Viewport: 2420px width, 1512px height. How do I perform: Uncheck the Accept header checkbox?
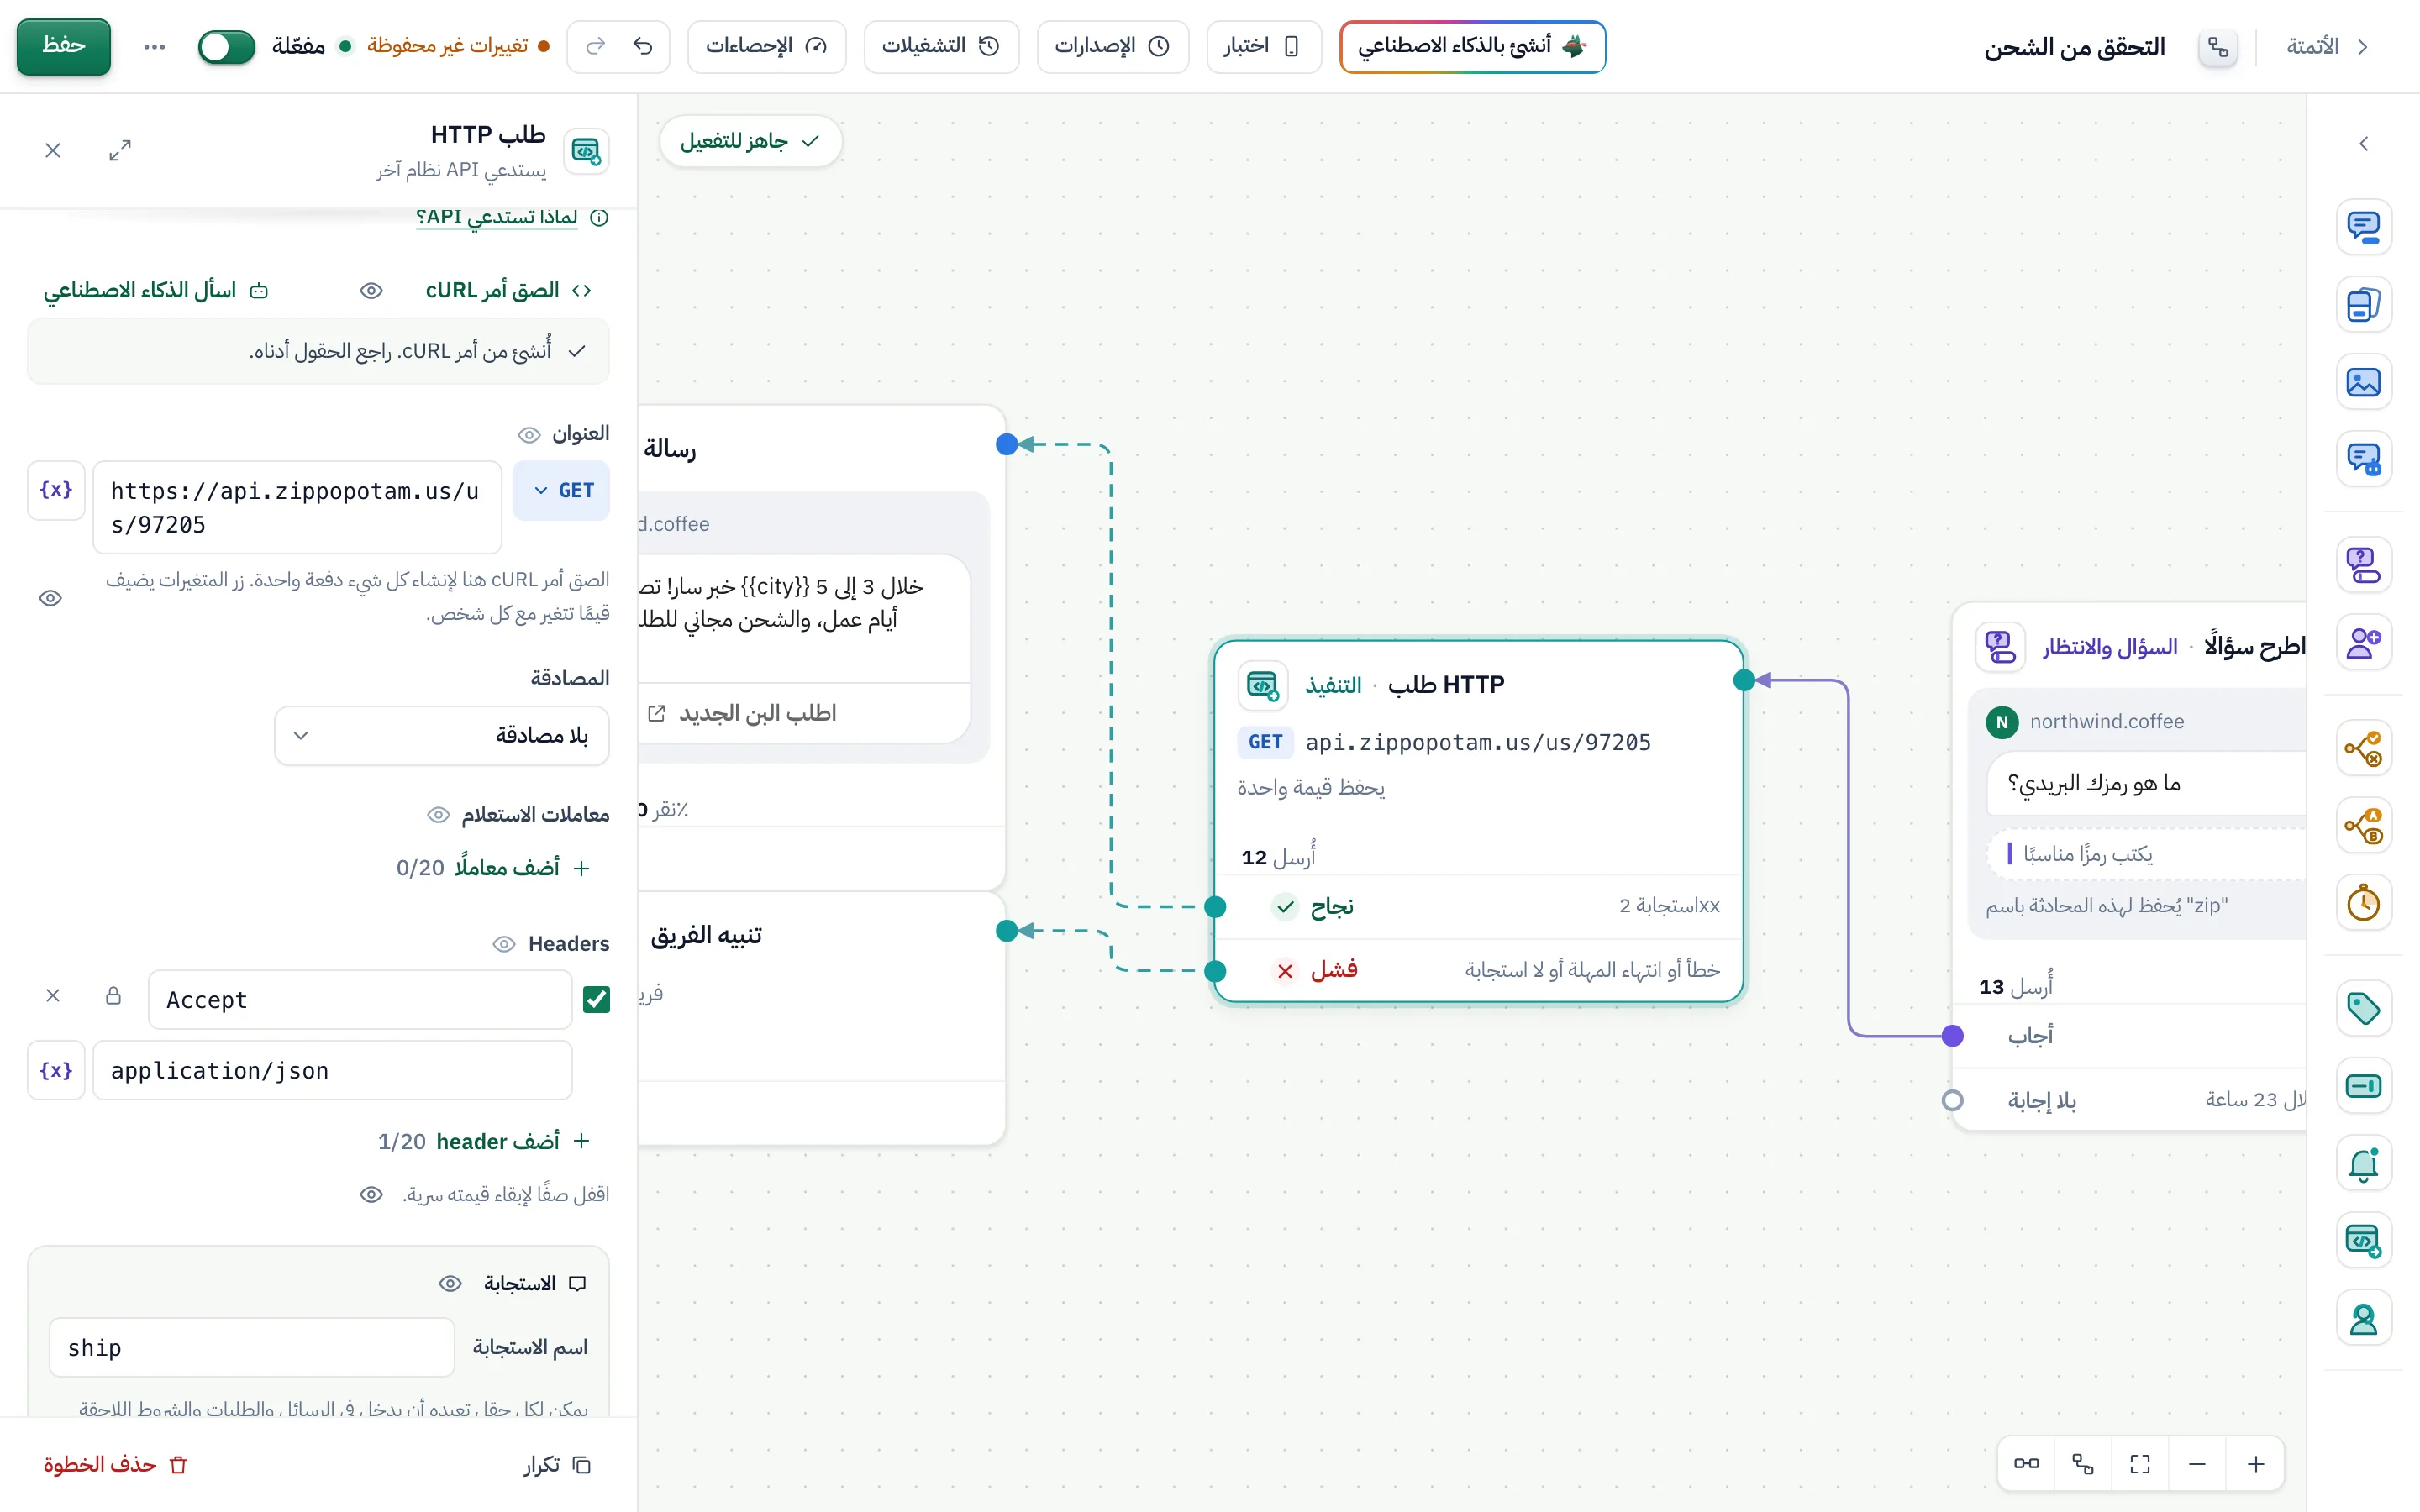597,999
